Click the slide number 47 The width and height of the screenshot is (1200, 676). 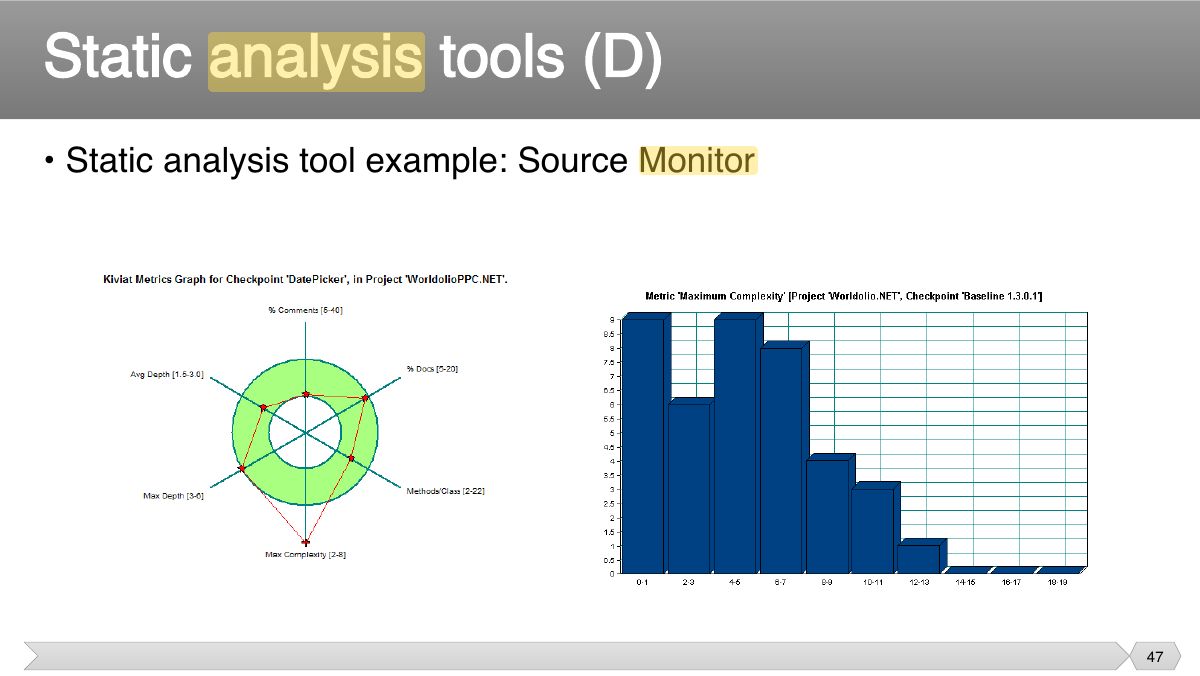tap(1155, 657)
